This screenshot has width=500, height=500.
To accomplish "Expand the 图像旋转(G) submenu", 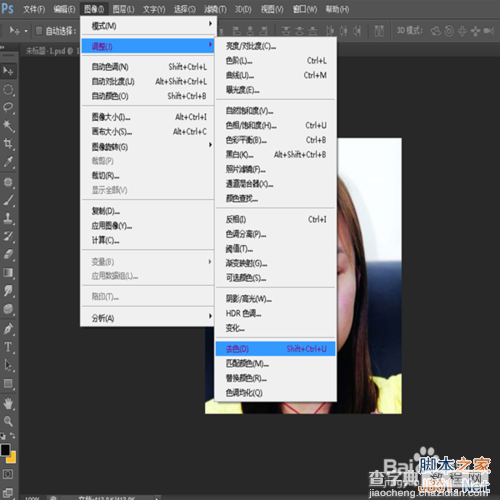I will click(149, 146).
